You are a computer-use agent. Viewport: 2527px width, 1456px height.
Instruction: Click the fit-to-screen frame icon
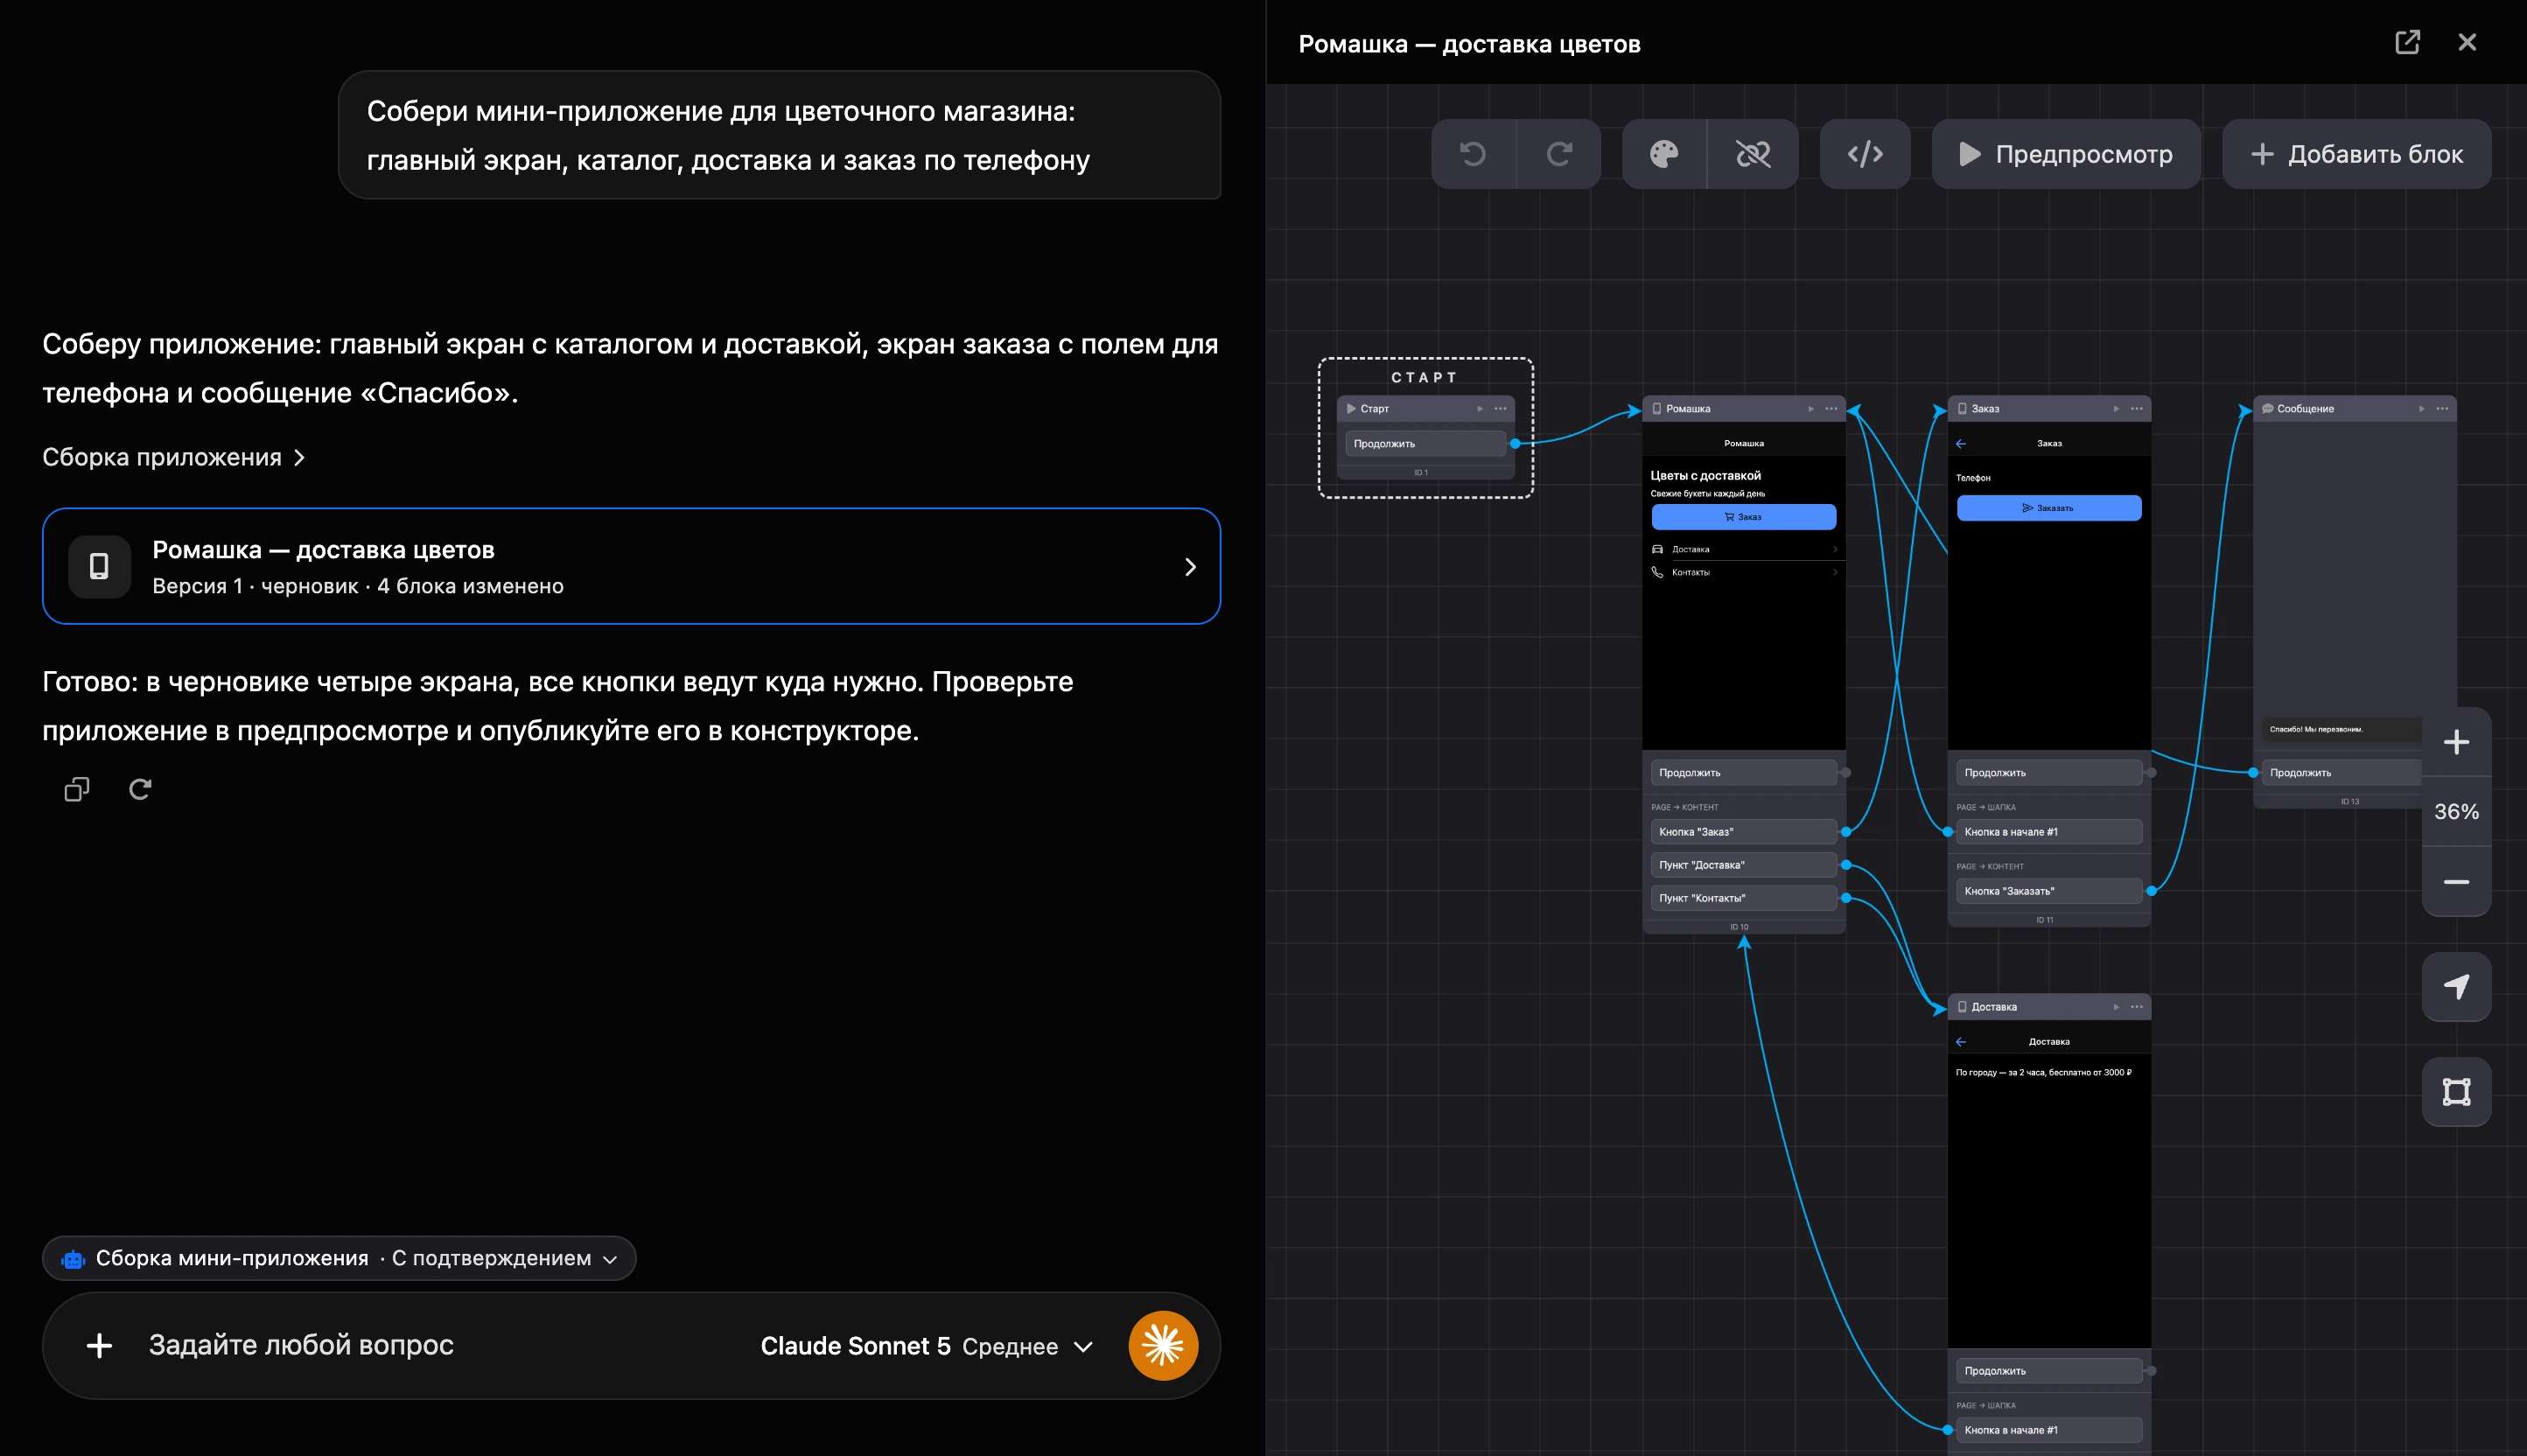[x=2456, y=1092]
